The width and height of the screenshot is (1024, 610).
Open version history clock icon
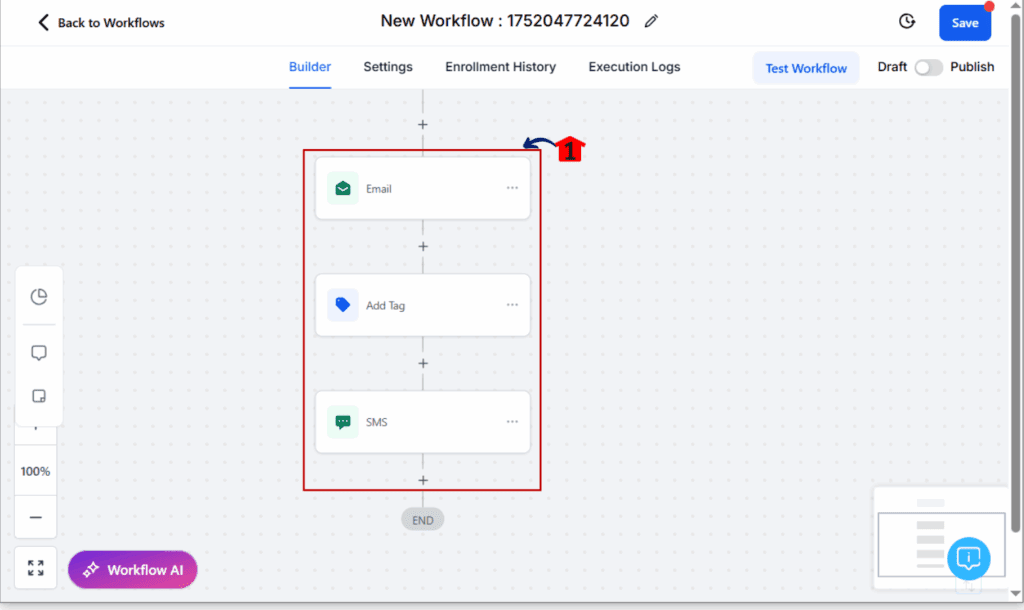tap(907, 22)
